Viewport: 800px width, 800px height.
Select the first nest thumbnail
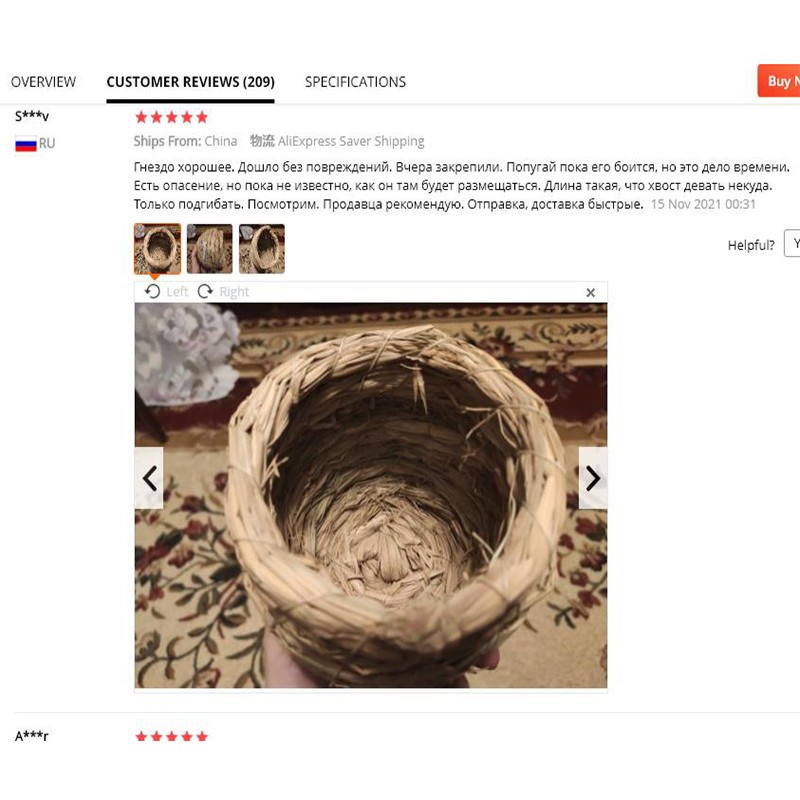158,249
